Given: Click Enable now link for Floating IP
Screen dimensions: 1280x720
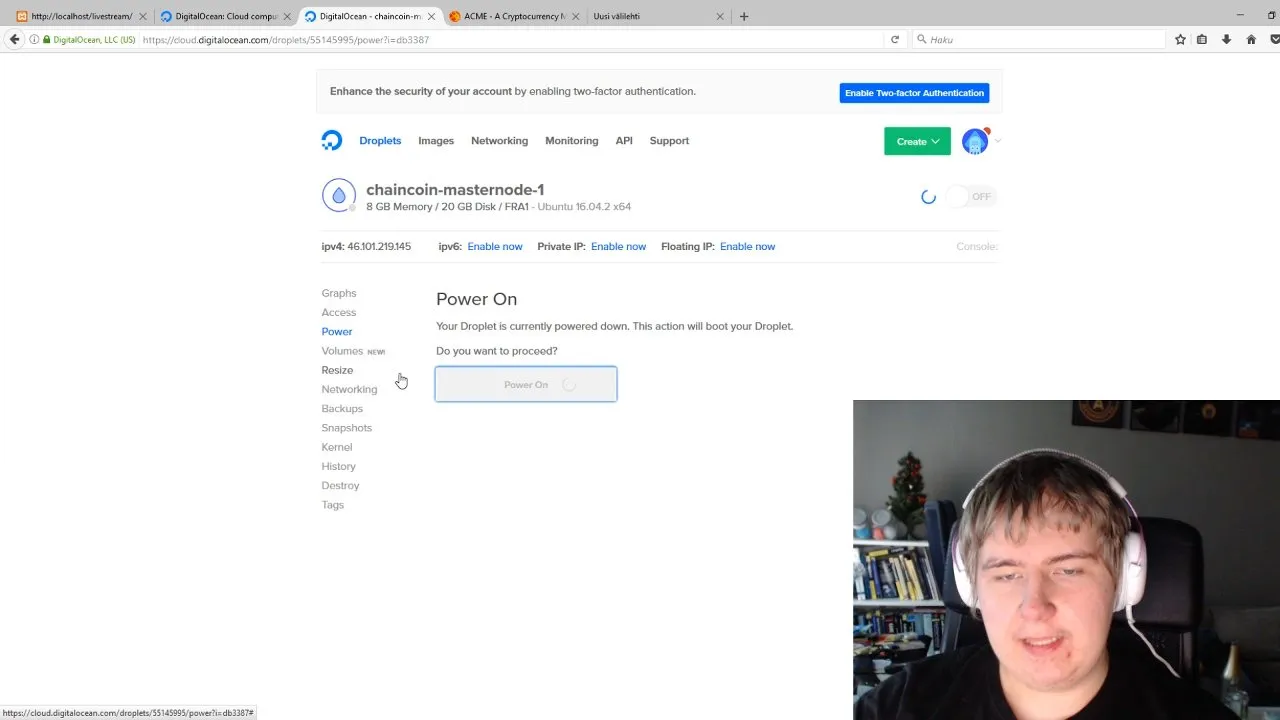Looking at the screenshot, I should click(747, 247).
